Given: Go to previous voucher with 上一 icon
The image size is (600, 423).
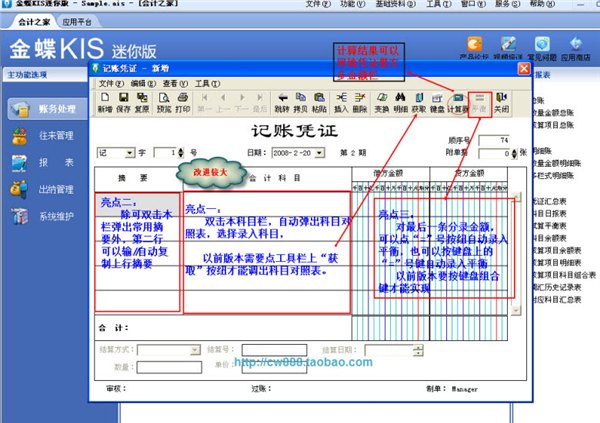Looking at the screenshot, I should (x=223, y=103).
